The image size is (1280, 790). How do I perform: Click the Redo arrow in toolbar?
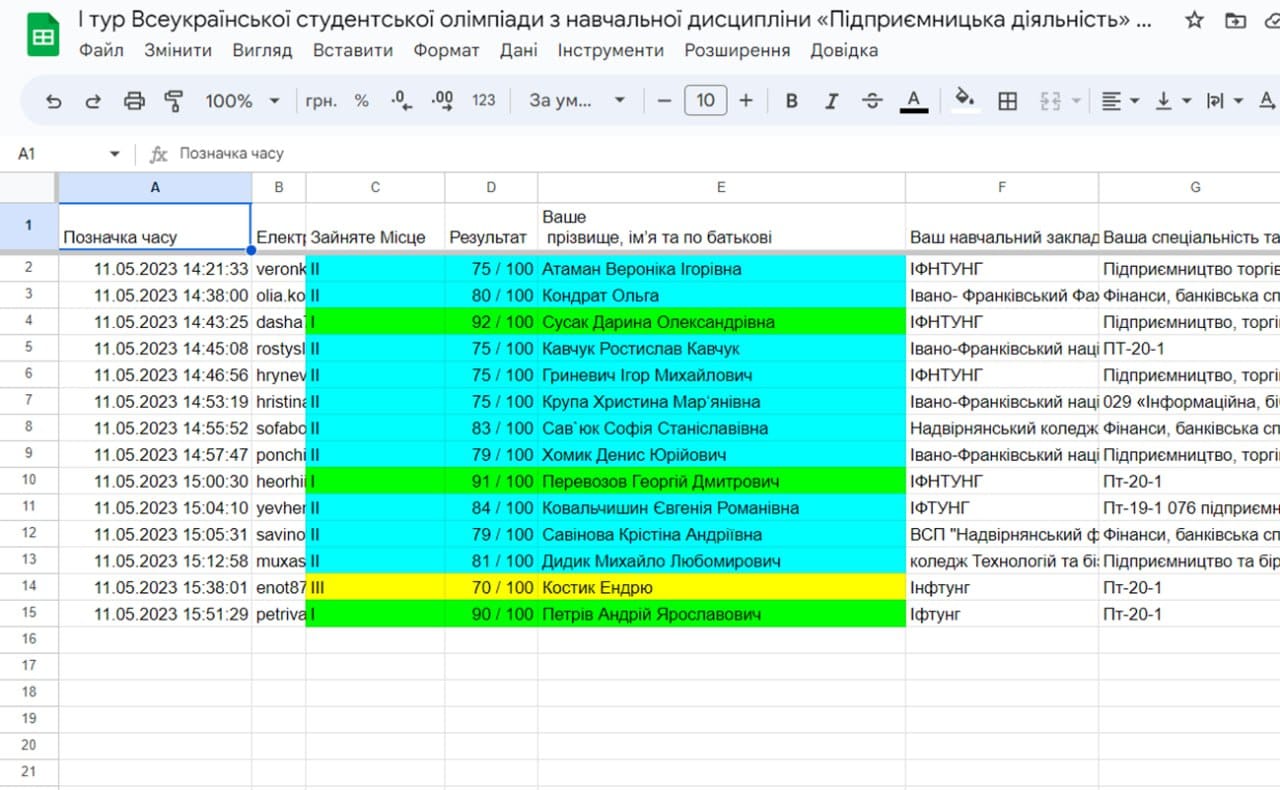pos(93,100)
